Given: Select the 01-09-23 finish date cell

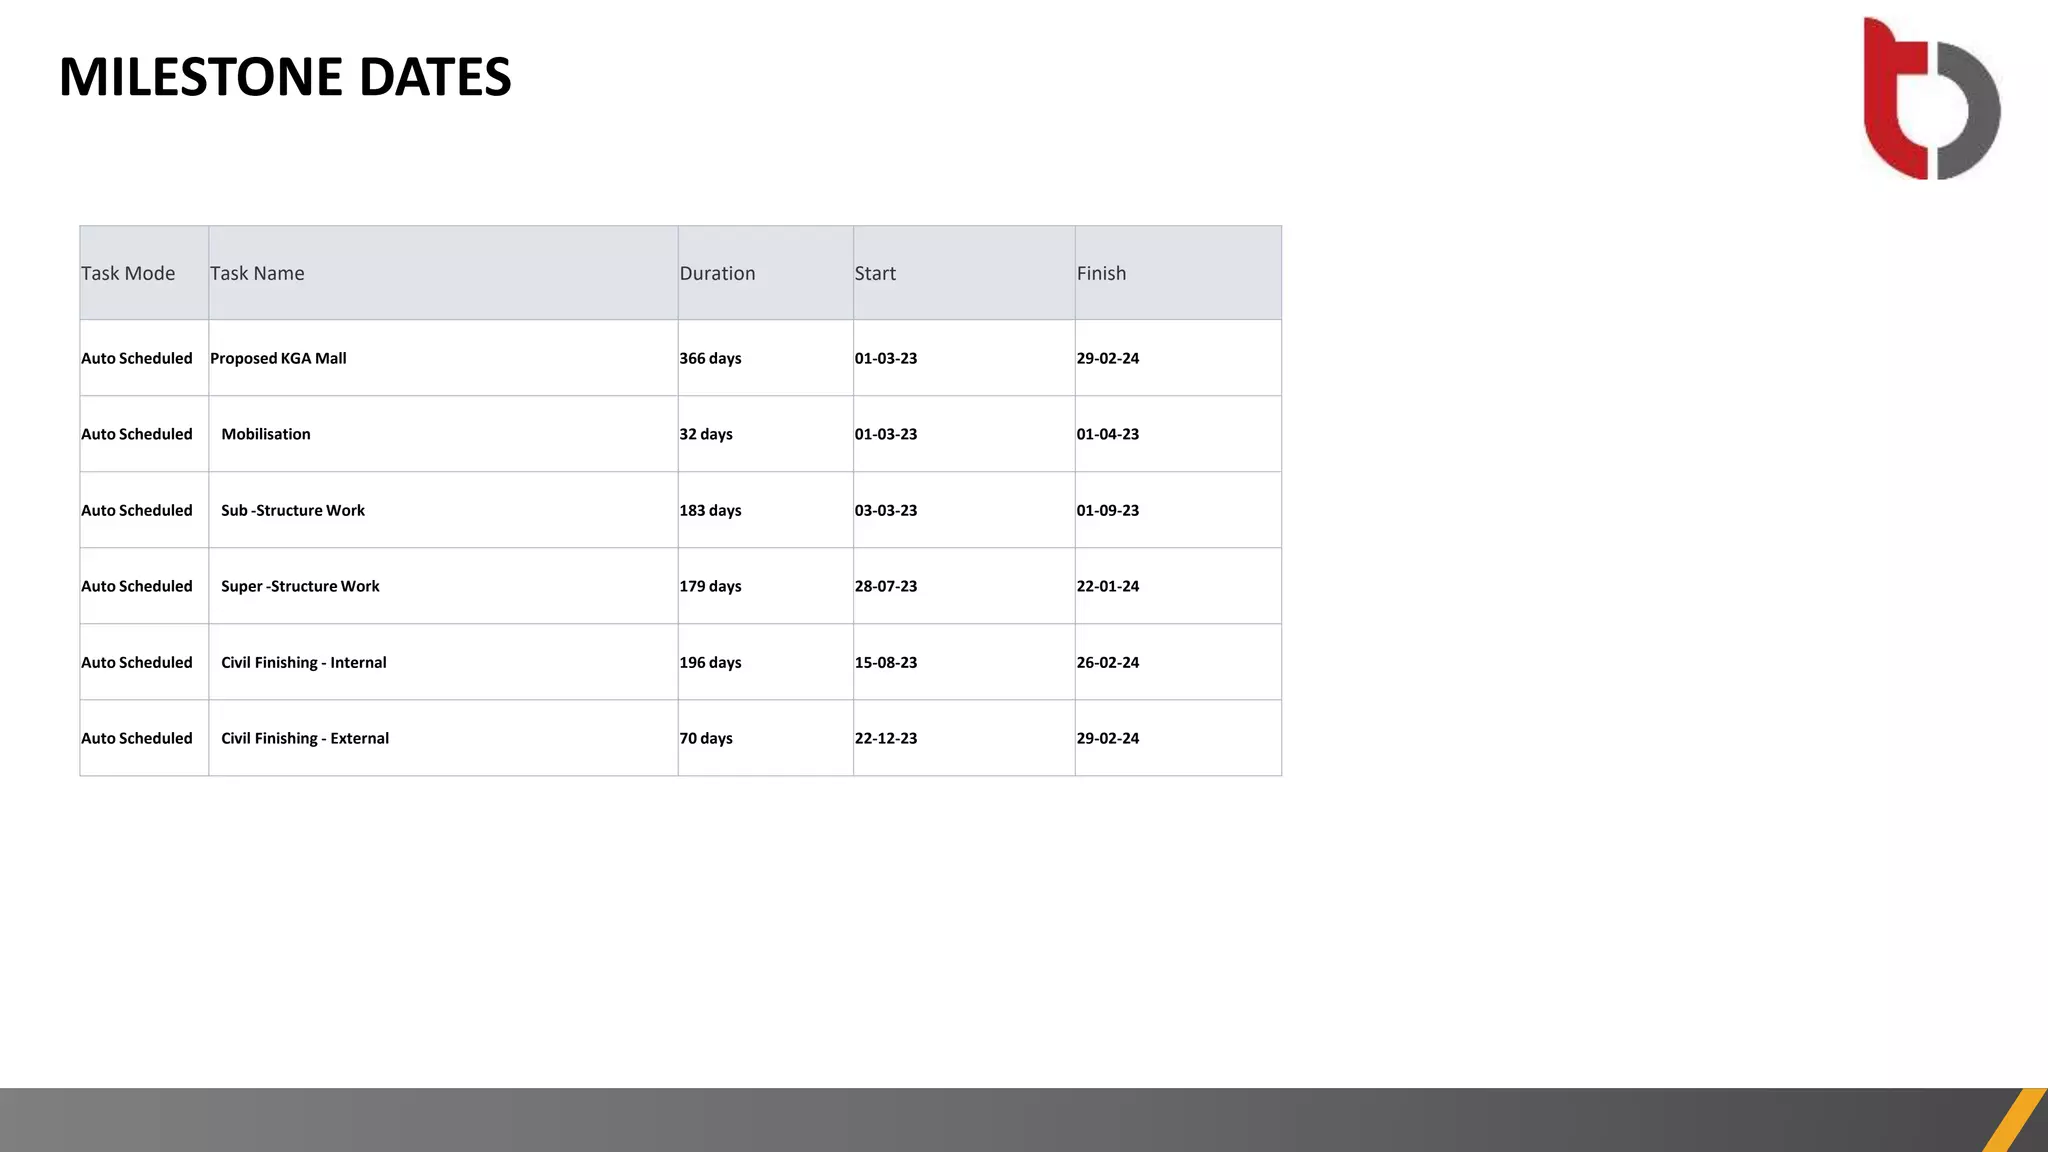Looking at the screenshot, I should (x=1178, y=510).
